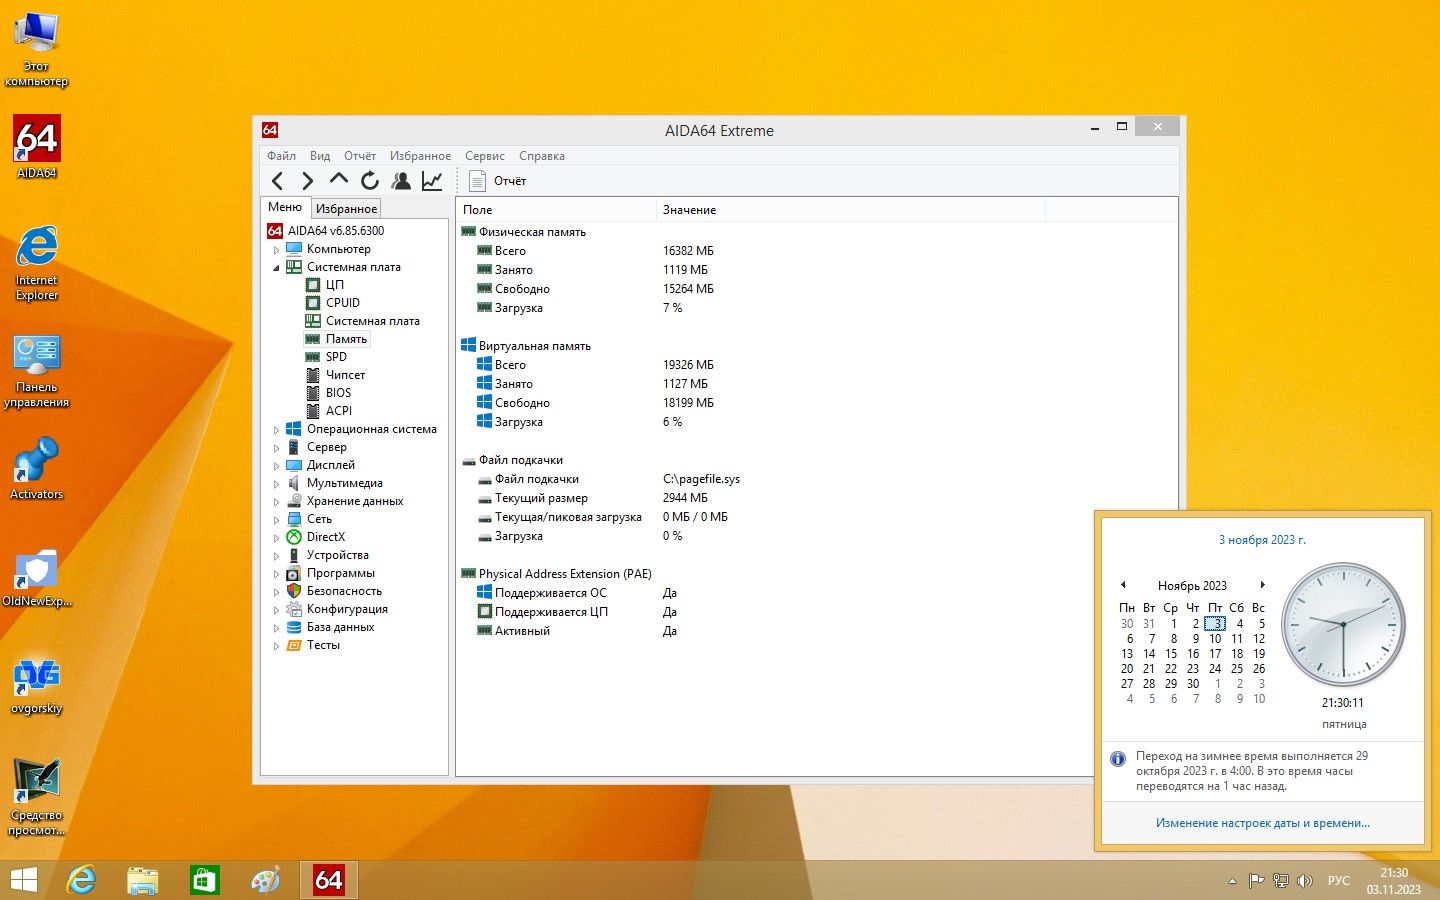Go to the next month in the calendar
Viewport: 1440px width, 900px height.
tap(1262, 585)
